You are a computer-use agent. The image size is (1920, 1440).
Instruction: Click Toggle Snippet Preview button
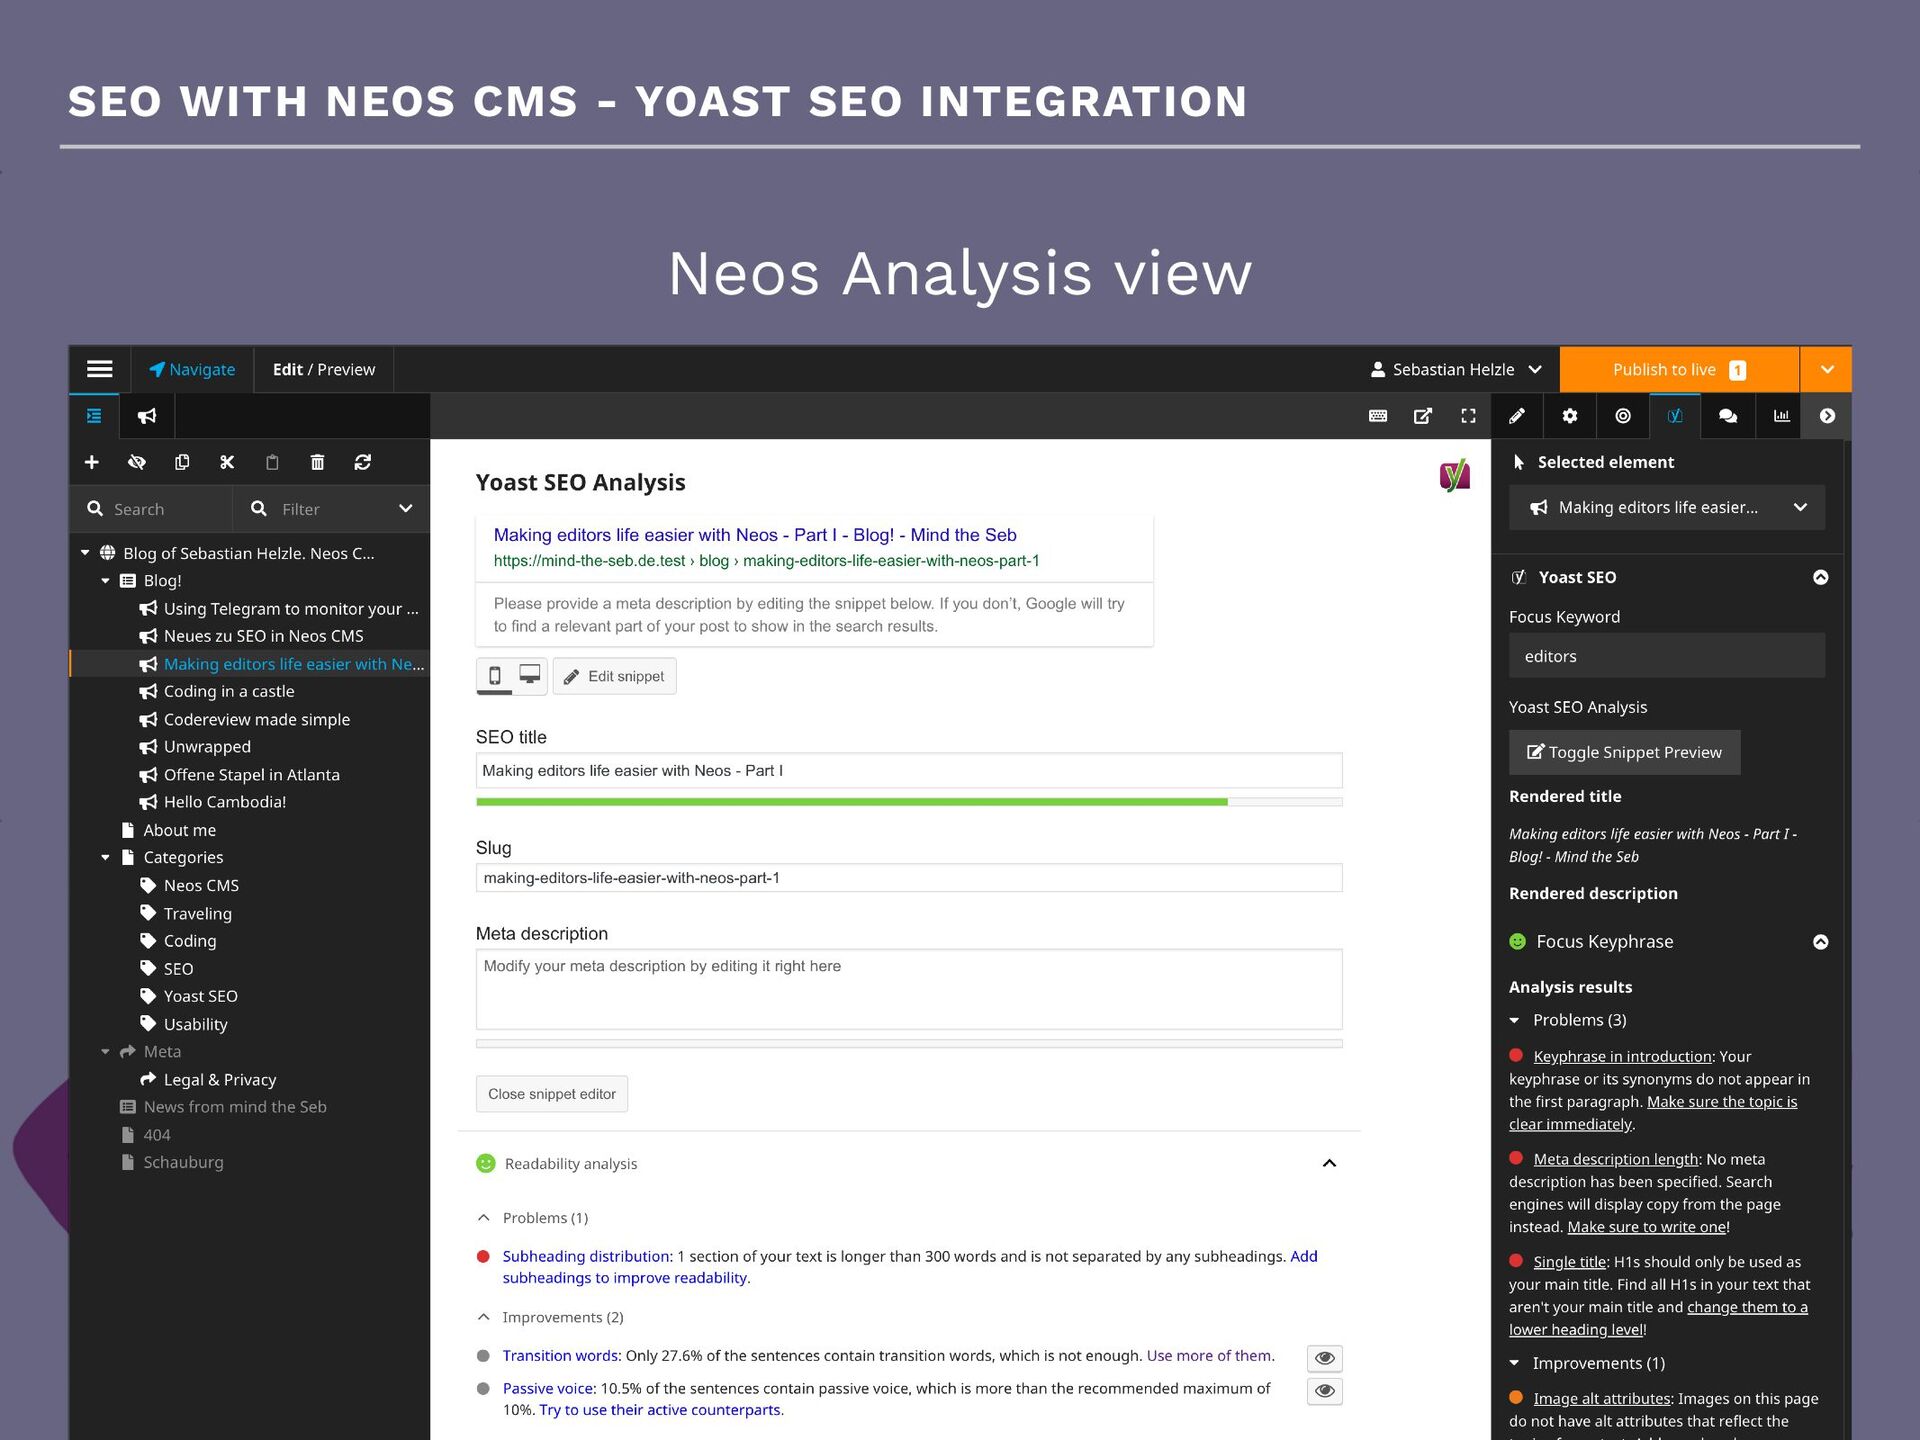[x=1624, y=752]
